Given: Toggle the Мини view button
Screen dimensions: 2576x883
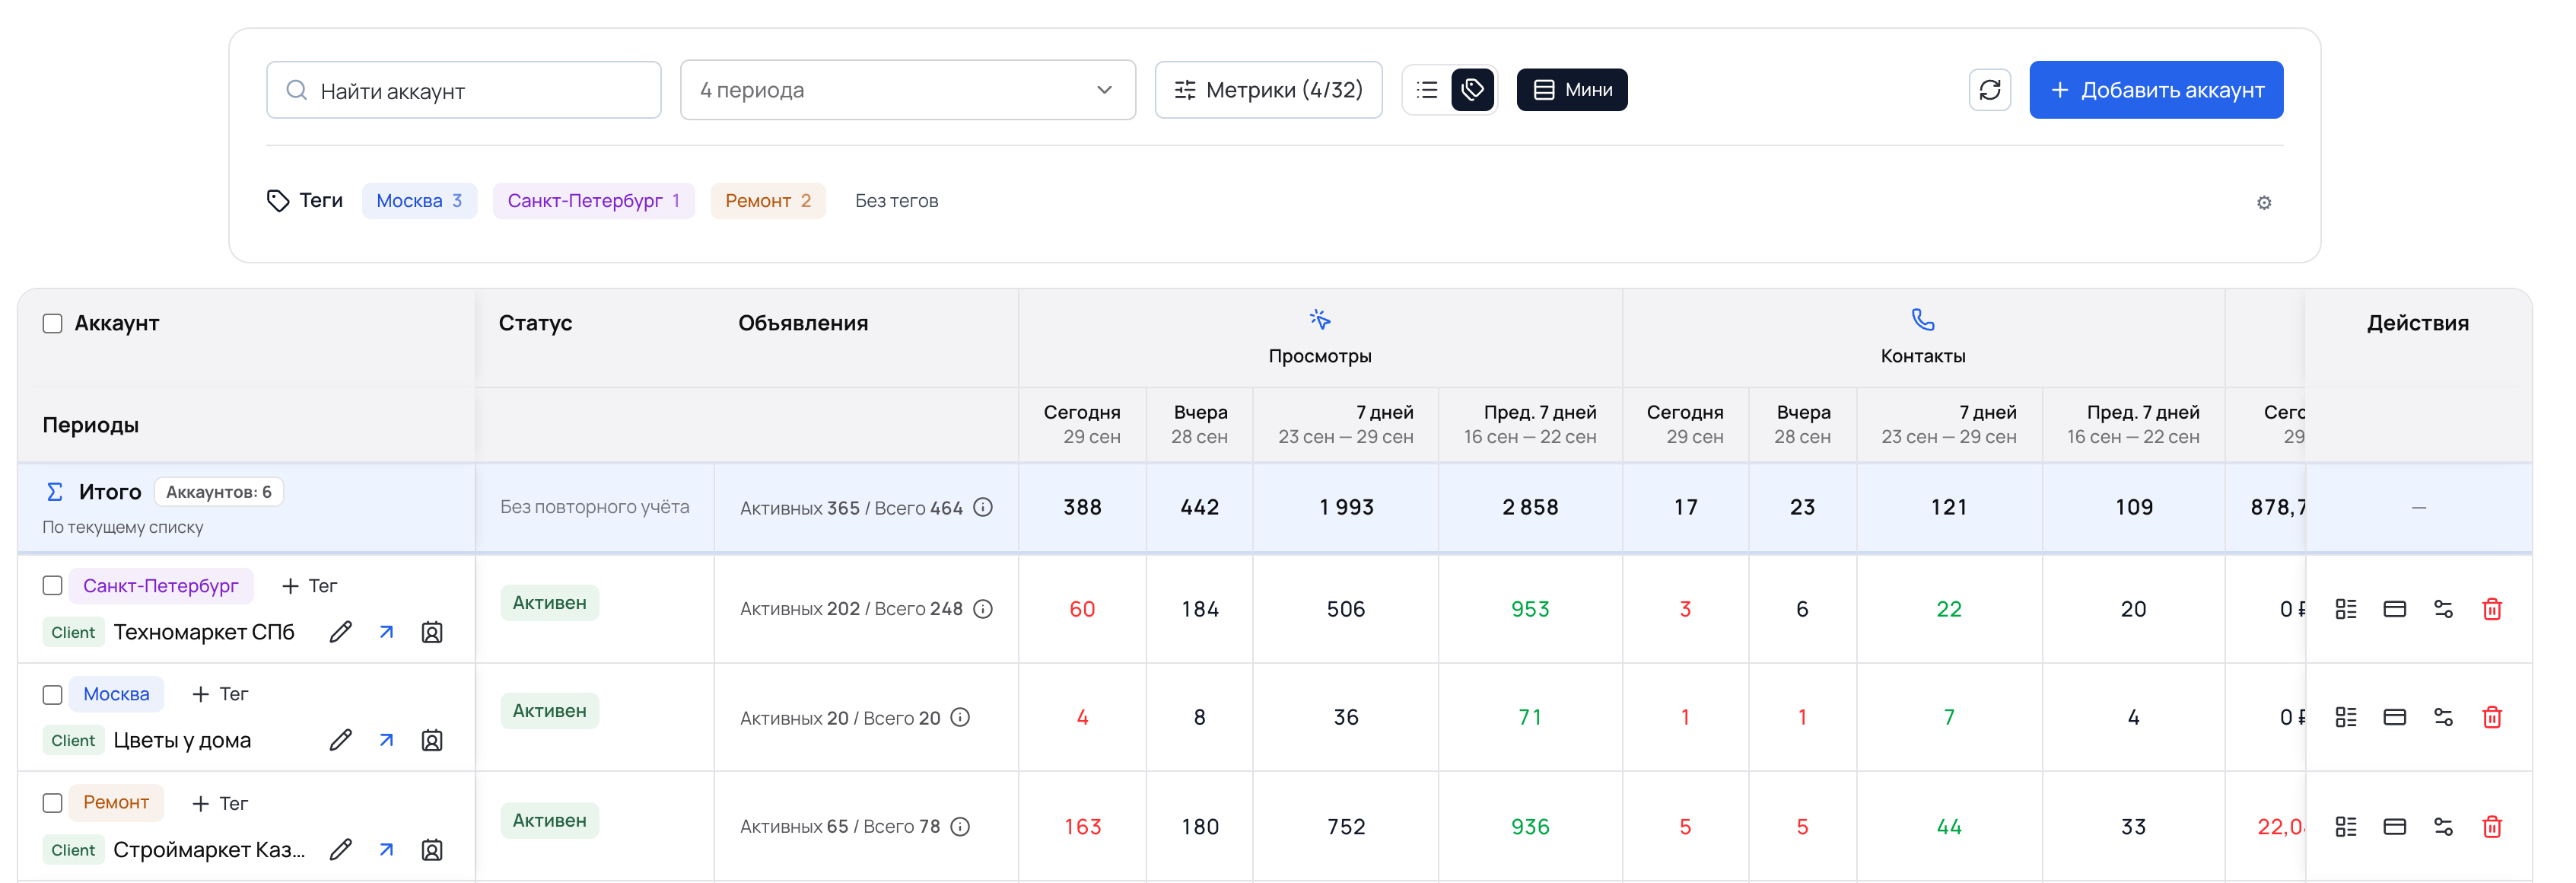Looking at the screenshot, I should [x=1571, y=90].
